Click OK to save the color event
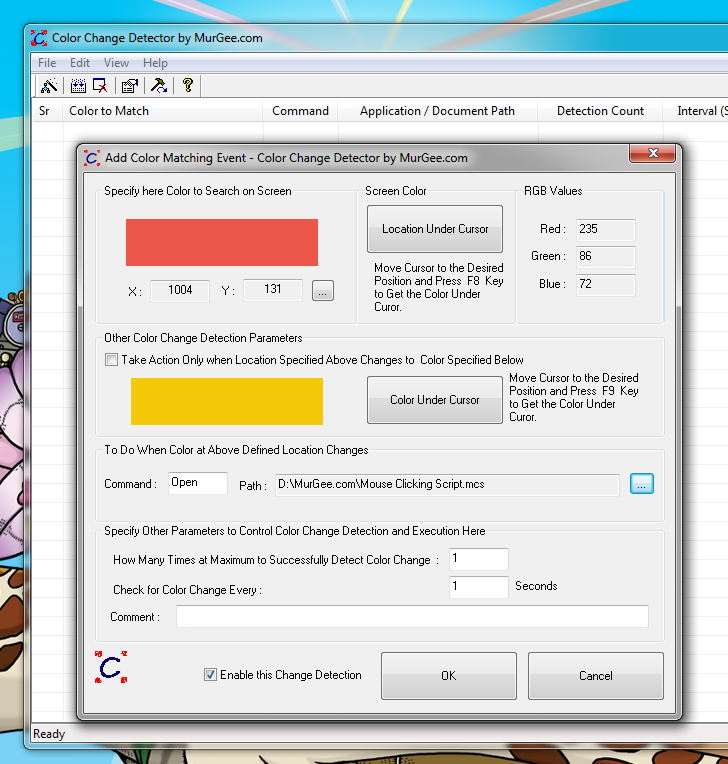This screenshot has width=728, height=764. pos(449,676)
